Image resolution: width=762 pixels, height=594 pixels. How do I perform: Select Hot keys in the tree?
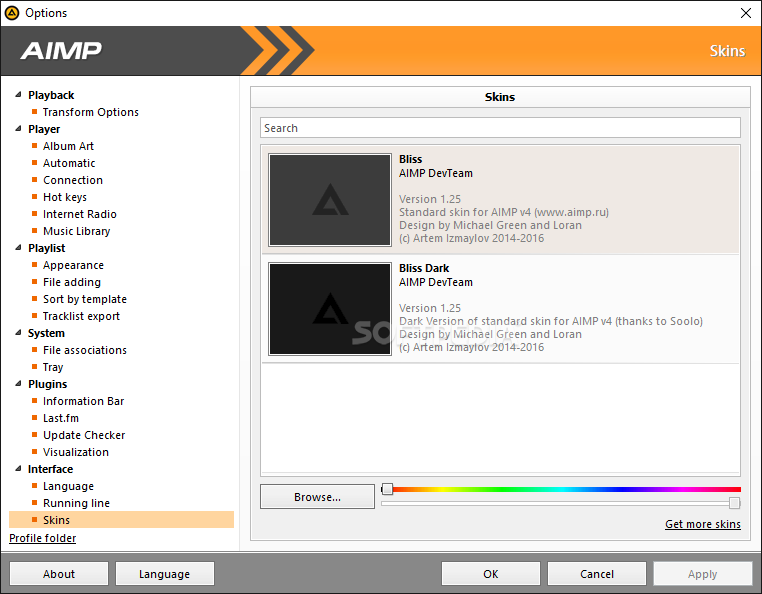coord(65,197)
